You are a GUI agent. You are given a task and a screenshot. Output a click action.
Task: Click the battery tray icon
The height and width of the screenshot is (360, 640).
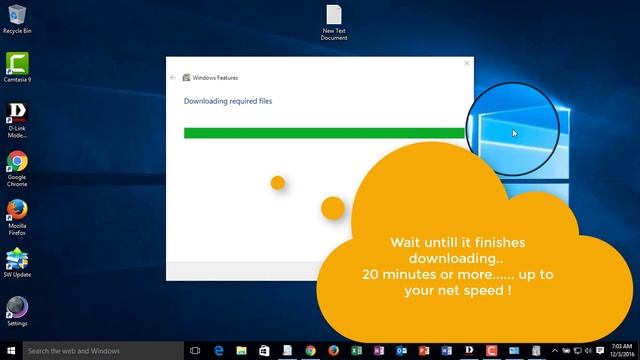566,351
